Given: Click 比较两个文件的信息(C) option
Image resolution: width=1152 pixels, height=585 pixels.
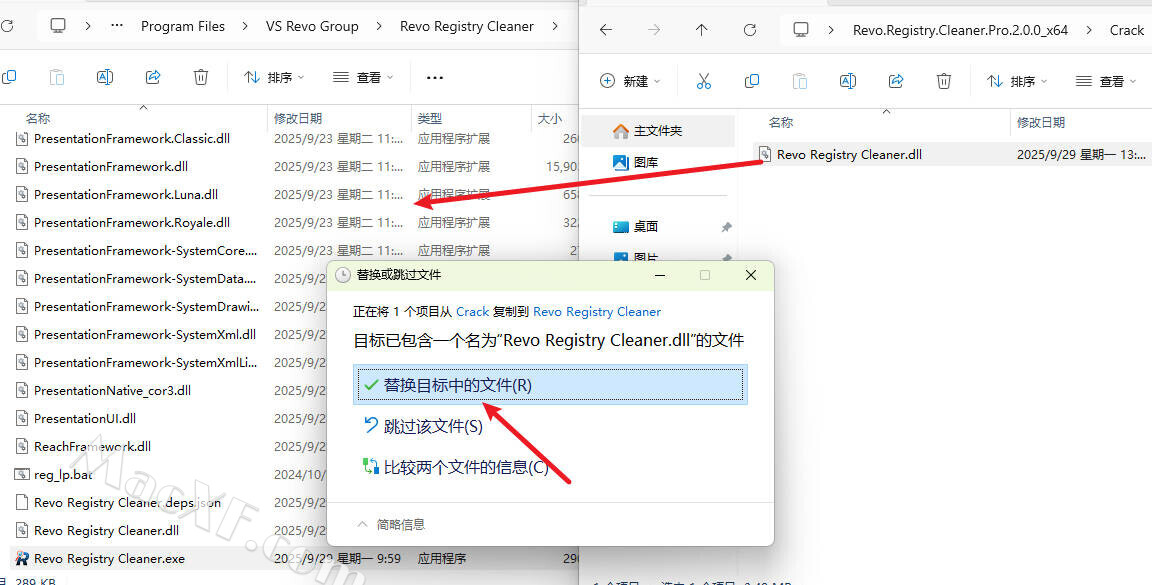Looking at the screenshot, I should (x=465, y=467).
